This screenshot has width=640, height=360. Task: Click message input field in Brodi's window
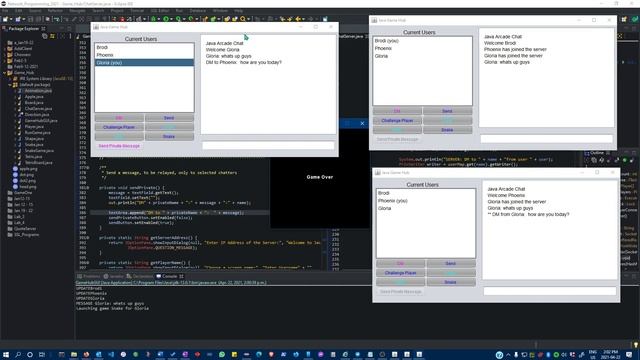(547, 139)
